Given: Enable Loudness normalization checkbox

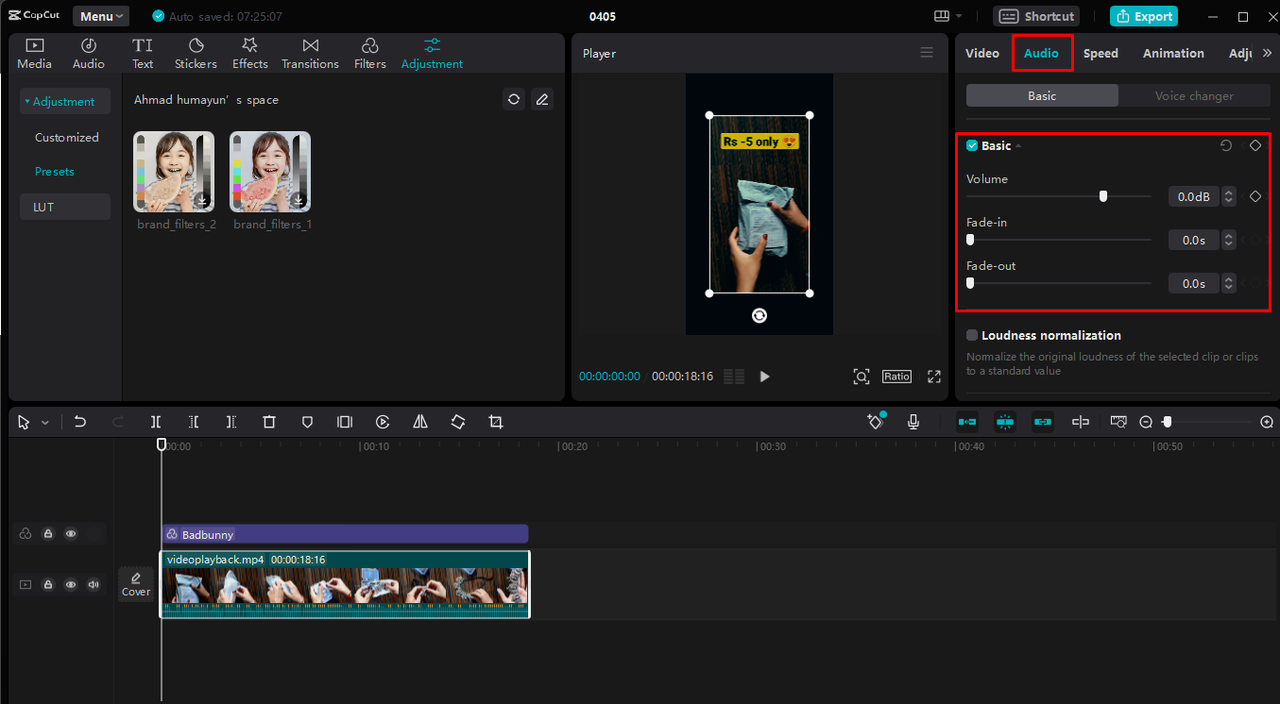Looking at the screenshot, I should click(972, 335).
